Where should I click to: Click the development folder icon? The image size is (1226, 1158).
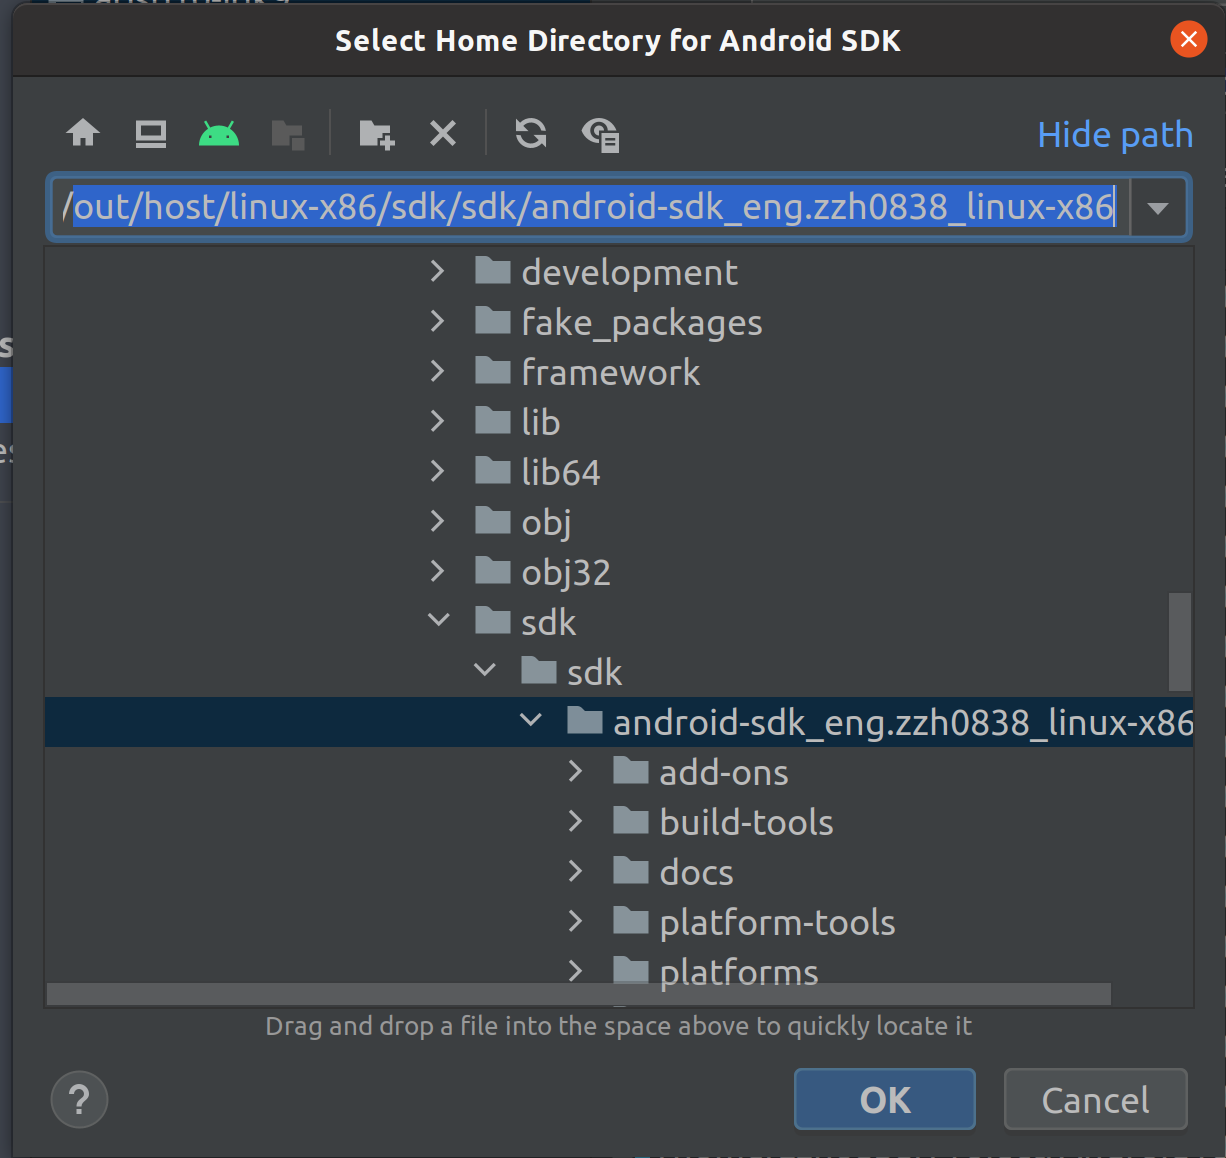(493, 270)
